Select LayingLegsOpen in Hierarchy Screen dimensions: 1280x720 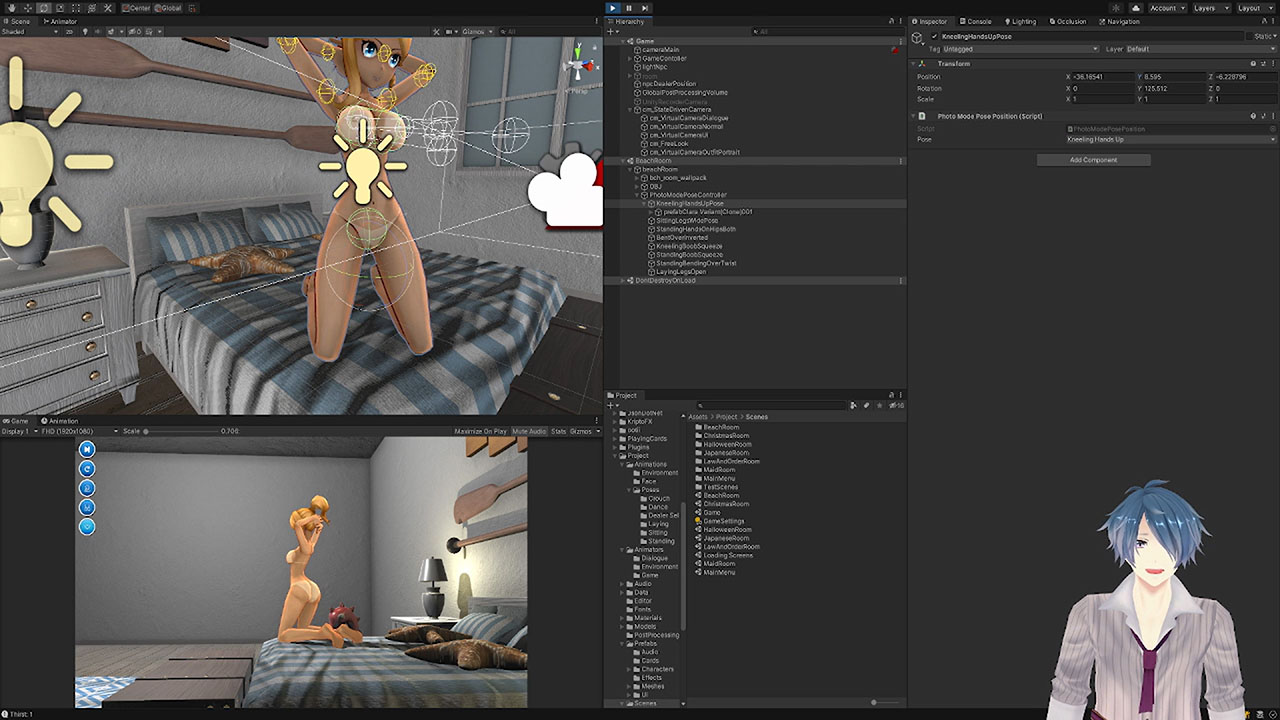681,271
